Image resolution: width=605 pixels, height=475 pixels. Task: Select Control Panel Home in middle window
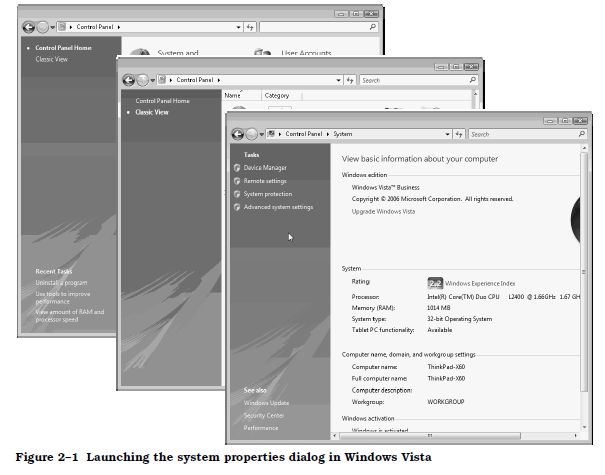point(162,101)
